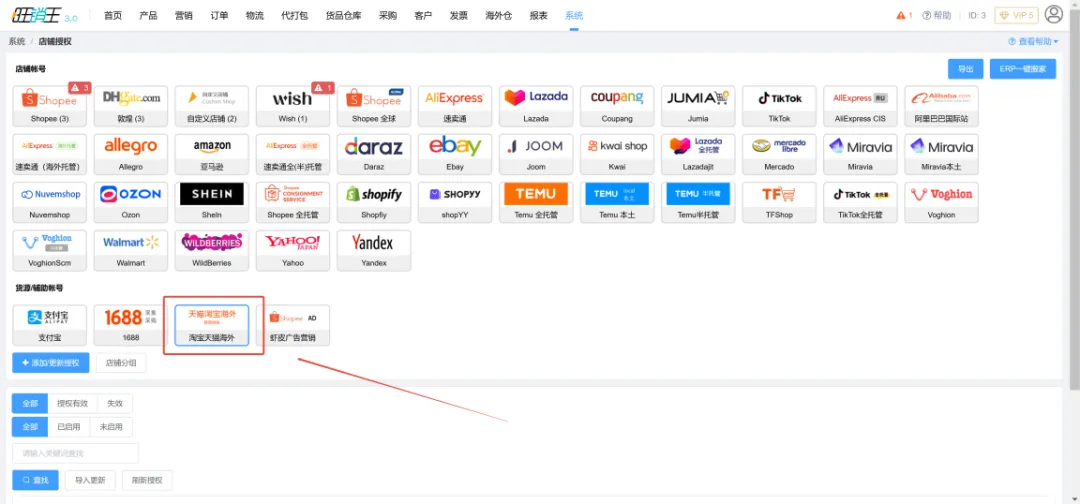Open the 淘宝天猫海外 account card

point(212,325)
